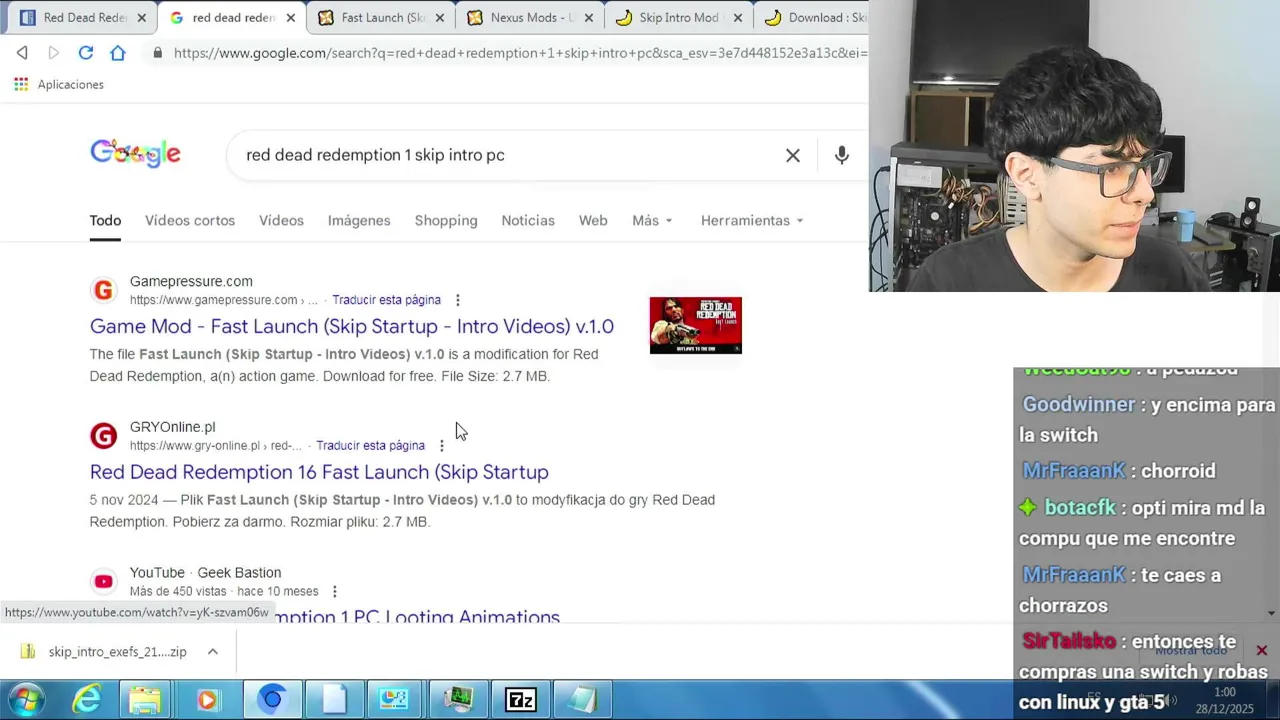Screen dimensions: 1280x720
Task: Click the Google logo
Action: [x=135, y=153]
